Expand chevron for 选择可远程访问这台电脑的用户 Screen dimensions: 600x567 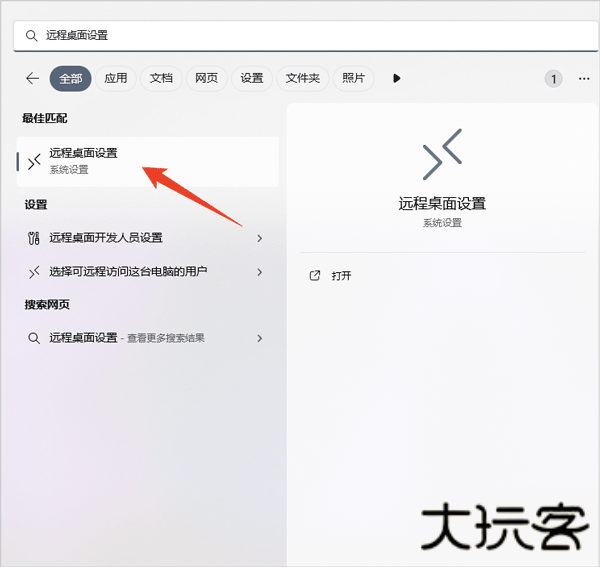pos(260,272)
